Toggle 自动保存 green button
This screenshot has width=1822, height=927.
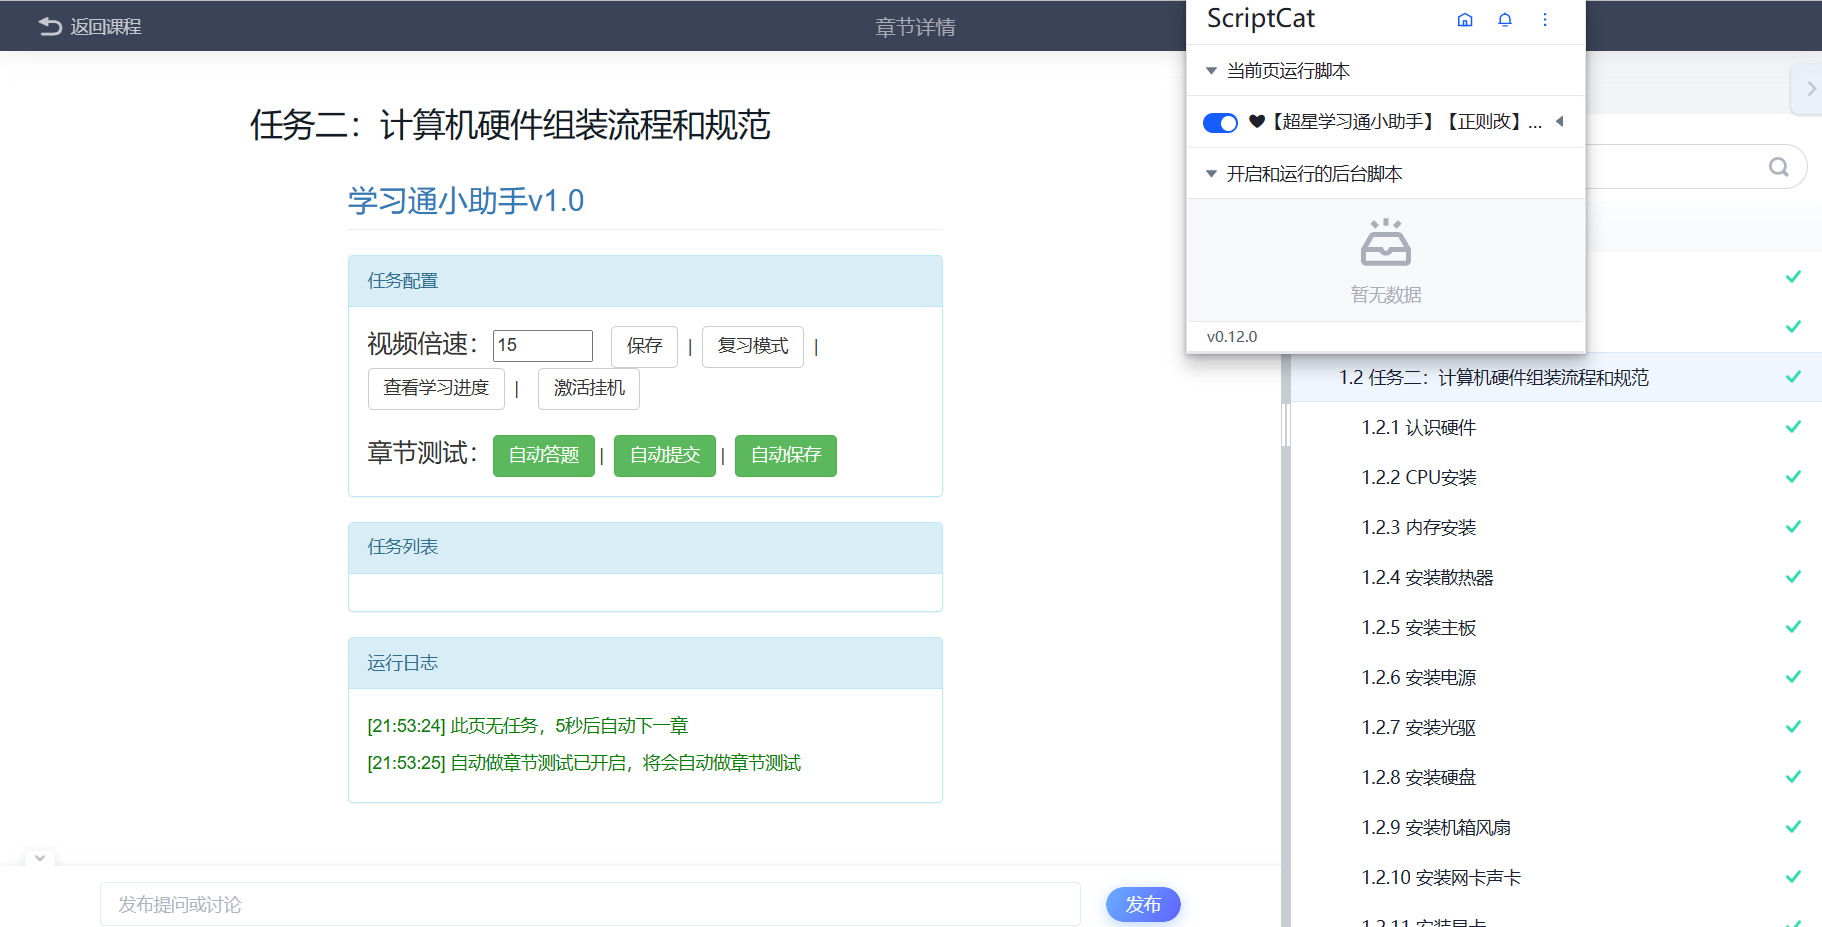pos(786,455)
